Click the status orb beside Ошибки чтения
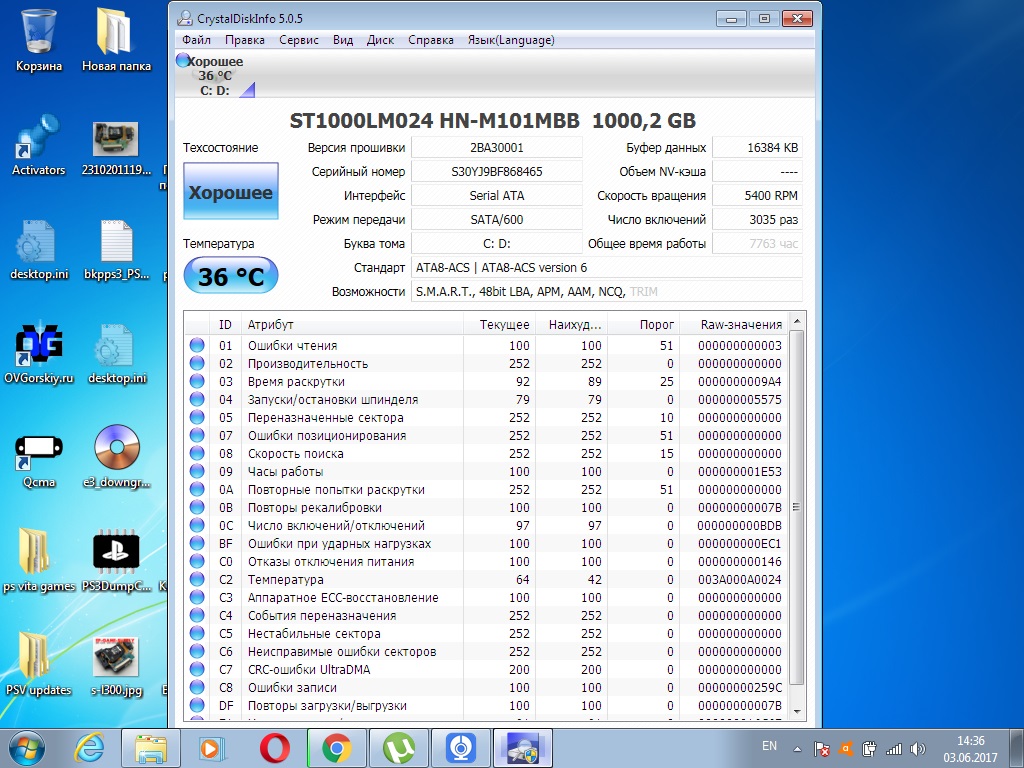Screen dimensions: 1024x768 point(197,346)
